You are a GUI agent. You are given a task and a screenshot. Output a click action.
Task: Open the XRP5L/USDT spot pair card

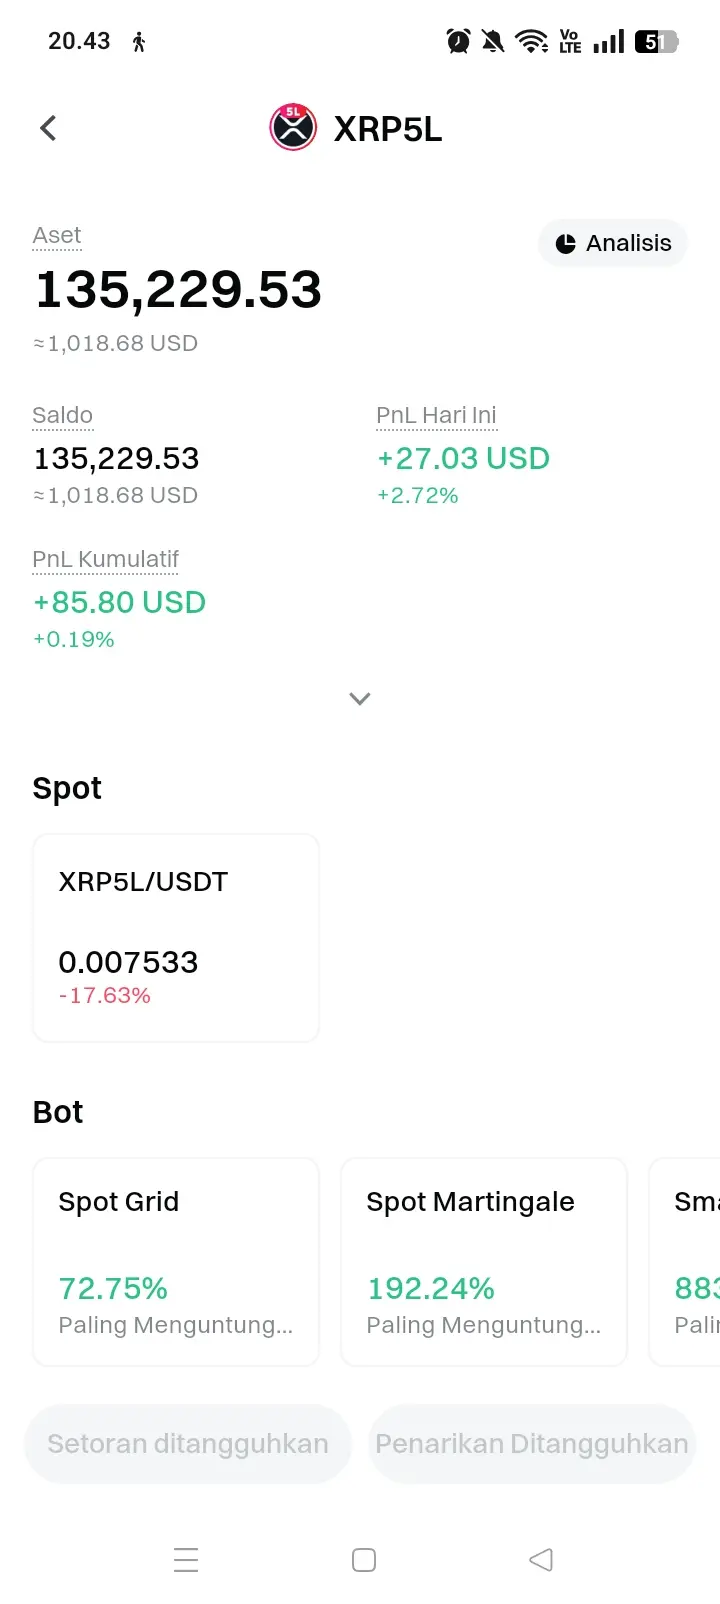(176, 938)
